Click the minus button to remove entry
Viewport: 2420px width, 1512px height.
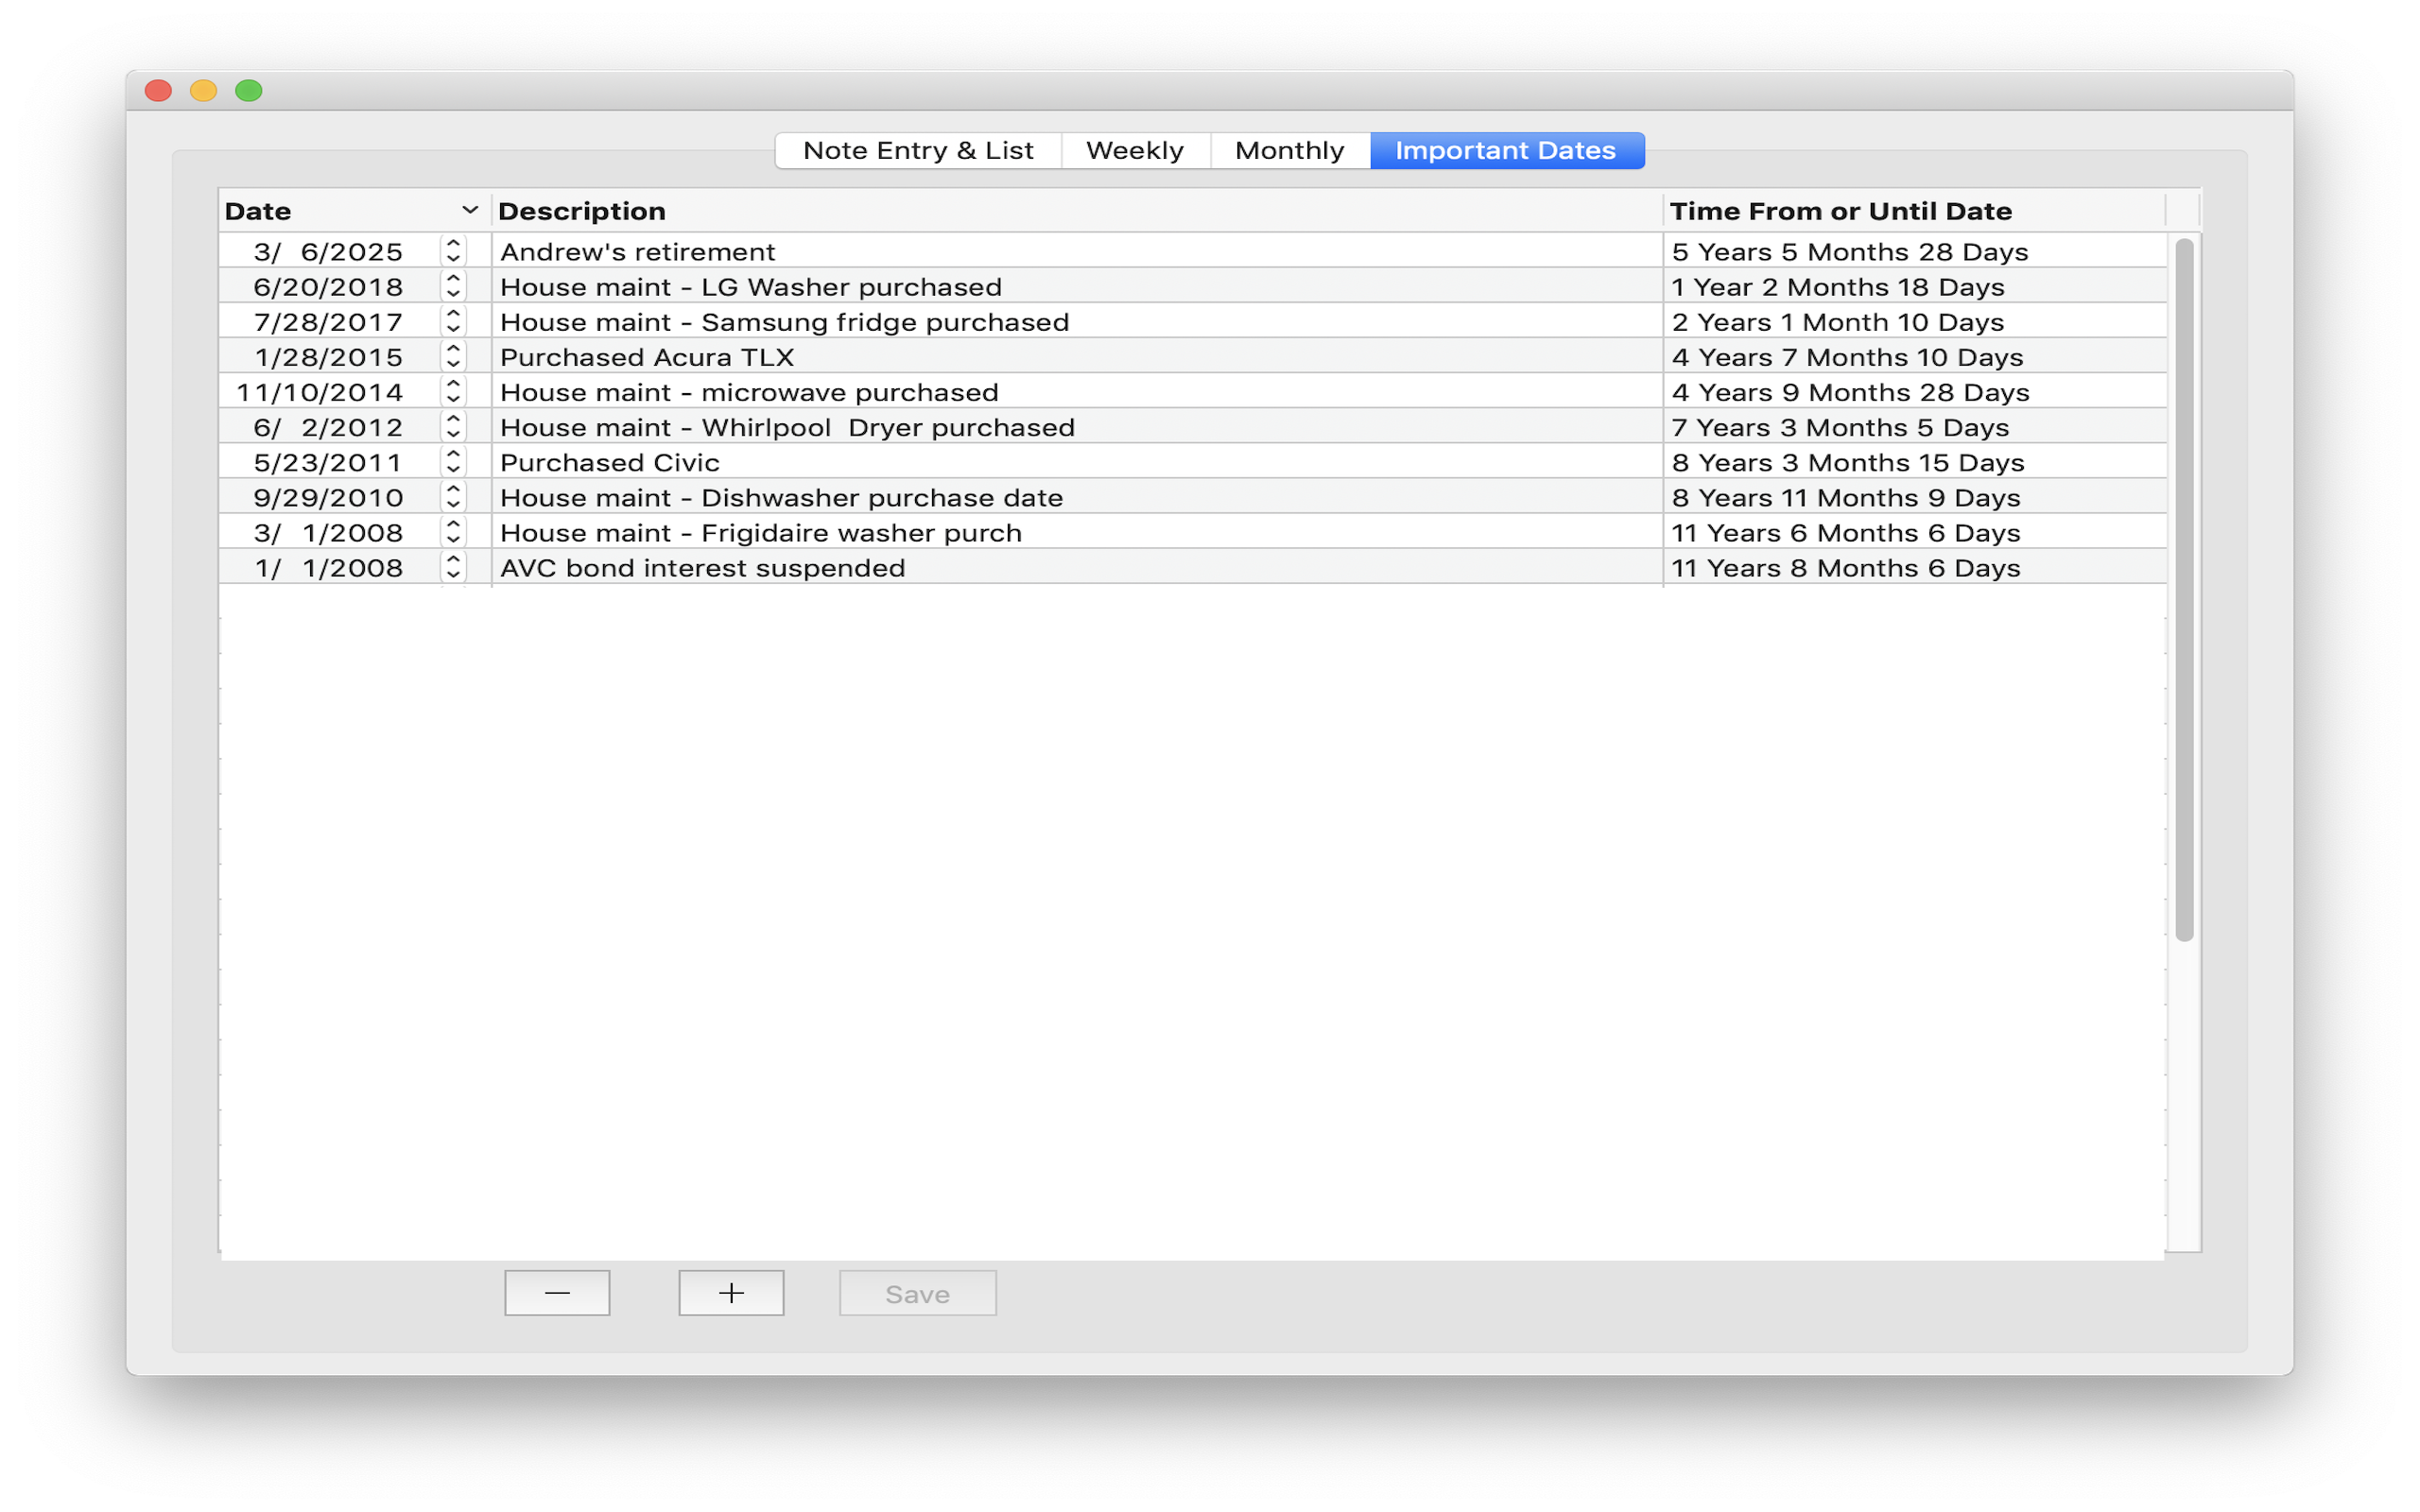click(557, 1293)
